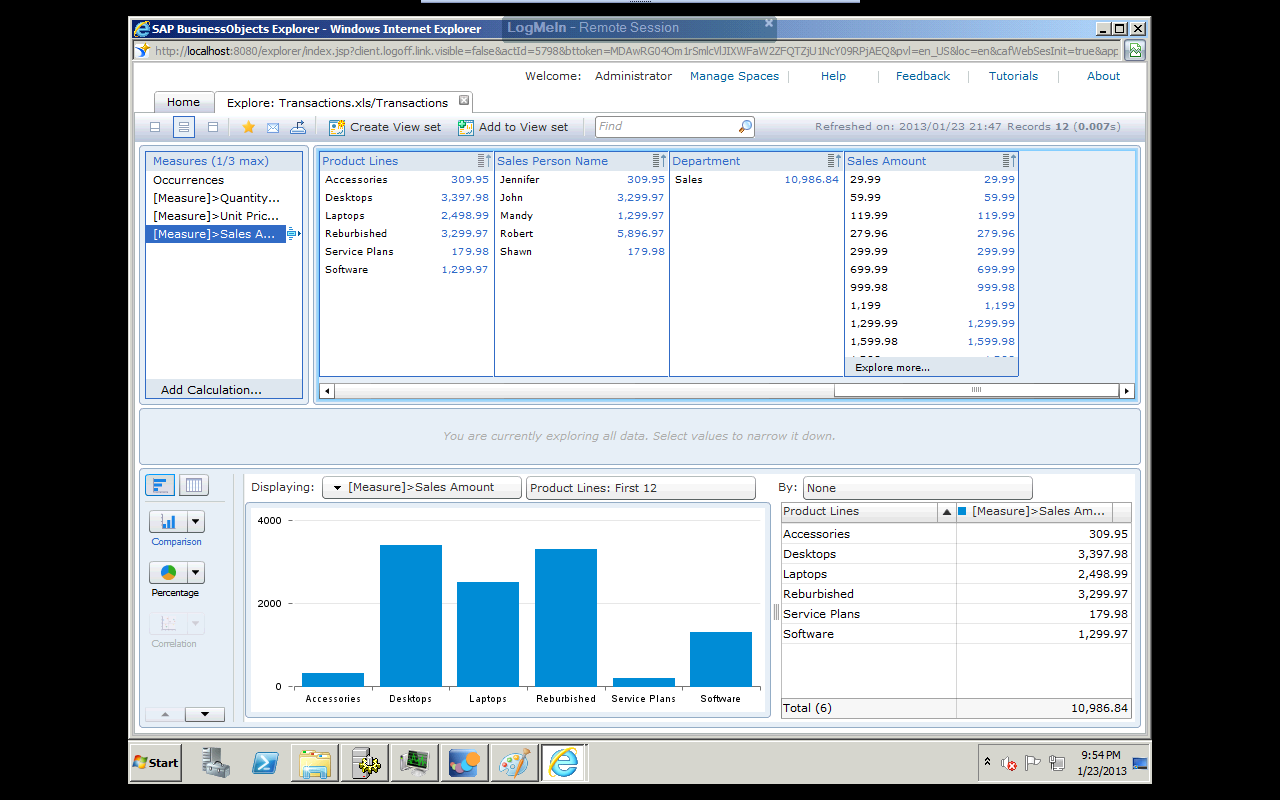Screen dimensions: 1280x800
Task: Click the About link
Action: (1104, 76)
